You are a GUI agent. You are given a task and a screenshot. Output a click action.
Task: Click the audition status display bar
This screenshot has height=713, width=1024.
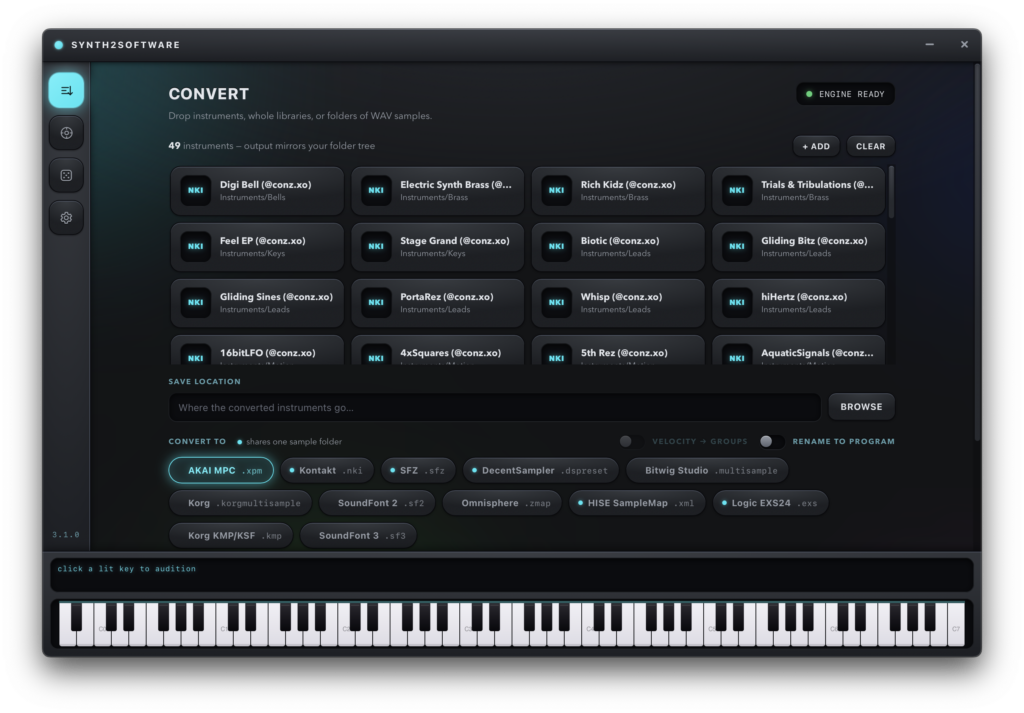tap(512, 575)
